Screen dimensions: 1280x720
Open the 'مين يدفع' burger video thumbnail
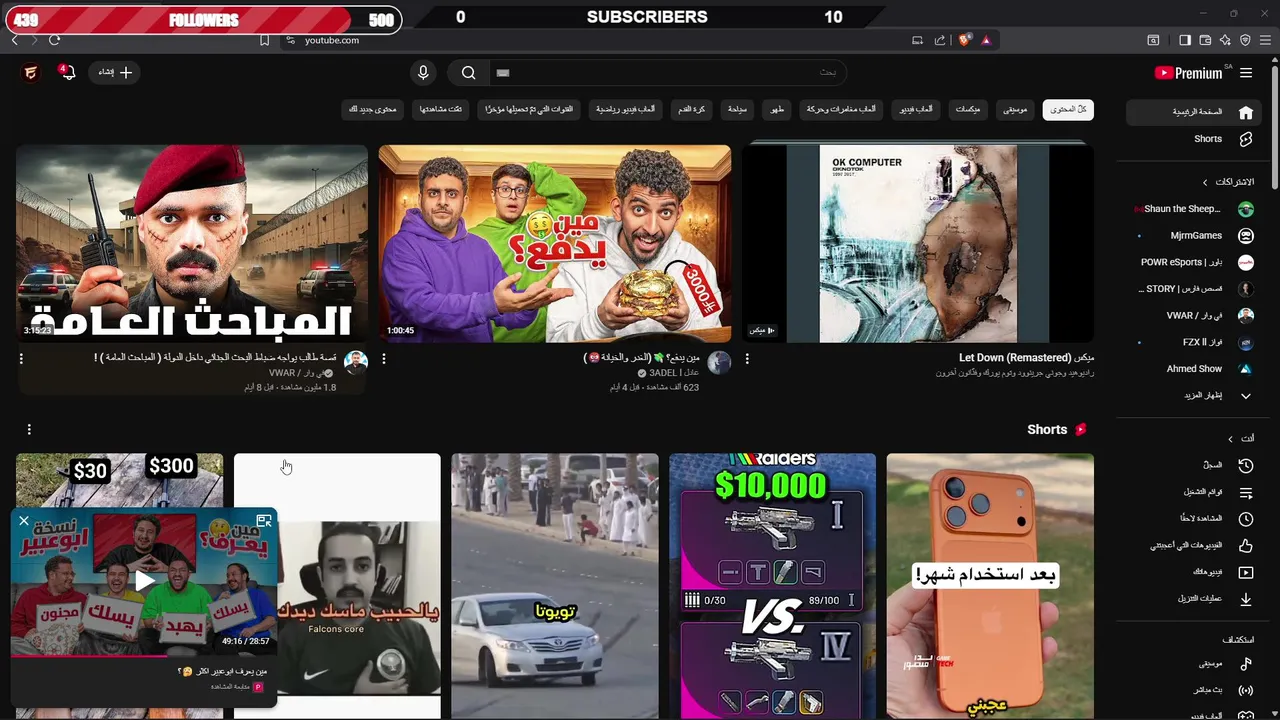pyautogui.click(x=555, y=244)
